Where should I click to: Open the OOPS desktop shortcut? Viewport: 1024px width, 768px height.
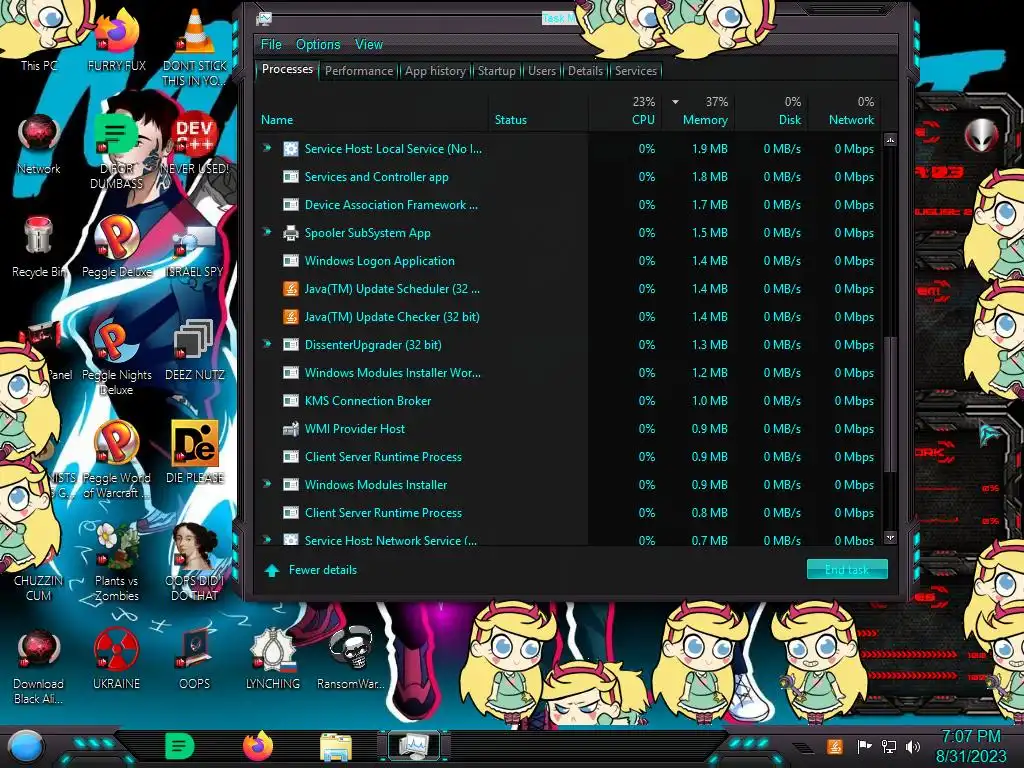[195, 660]
